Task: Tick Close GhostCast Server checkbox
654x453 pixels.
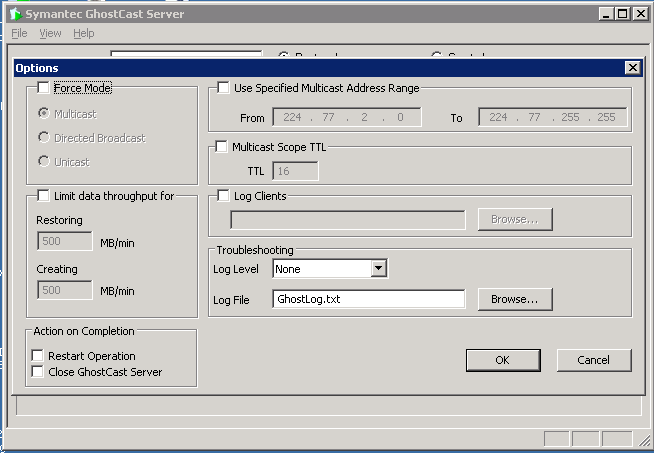Action: (37, 371)
